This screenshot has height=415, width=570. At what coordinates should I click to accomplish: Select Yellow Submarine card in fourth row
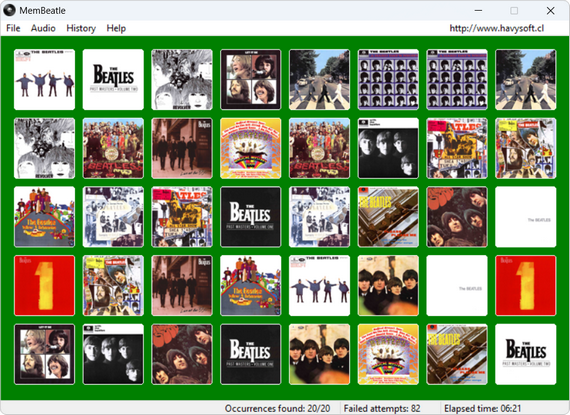point(251,286)
